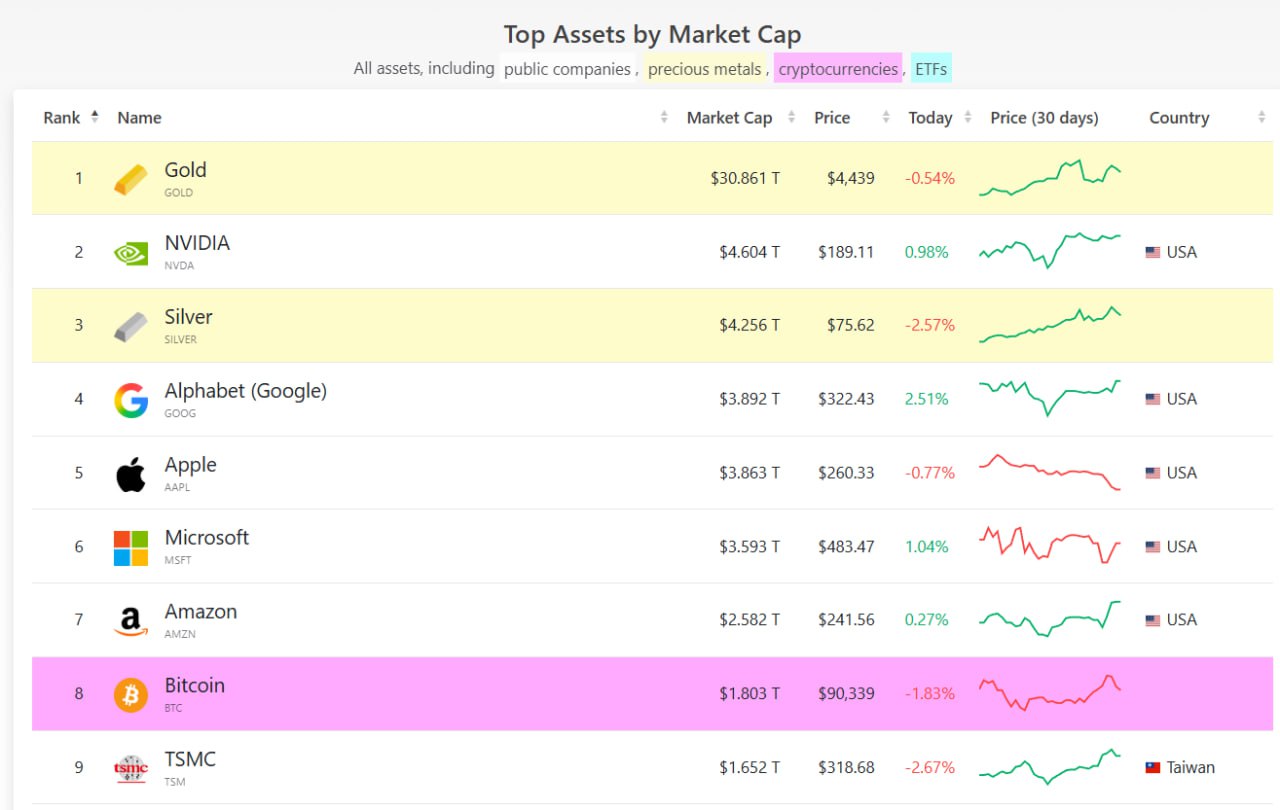The height and width of the screenshot is (810, 1280).
Task: Filter by cryptocurrencies tag
Action: 838,69
